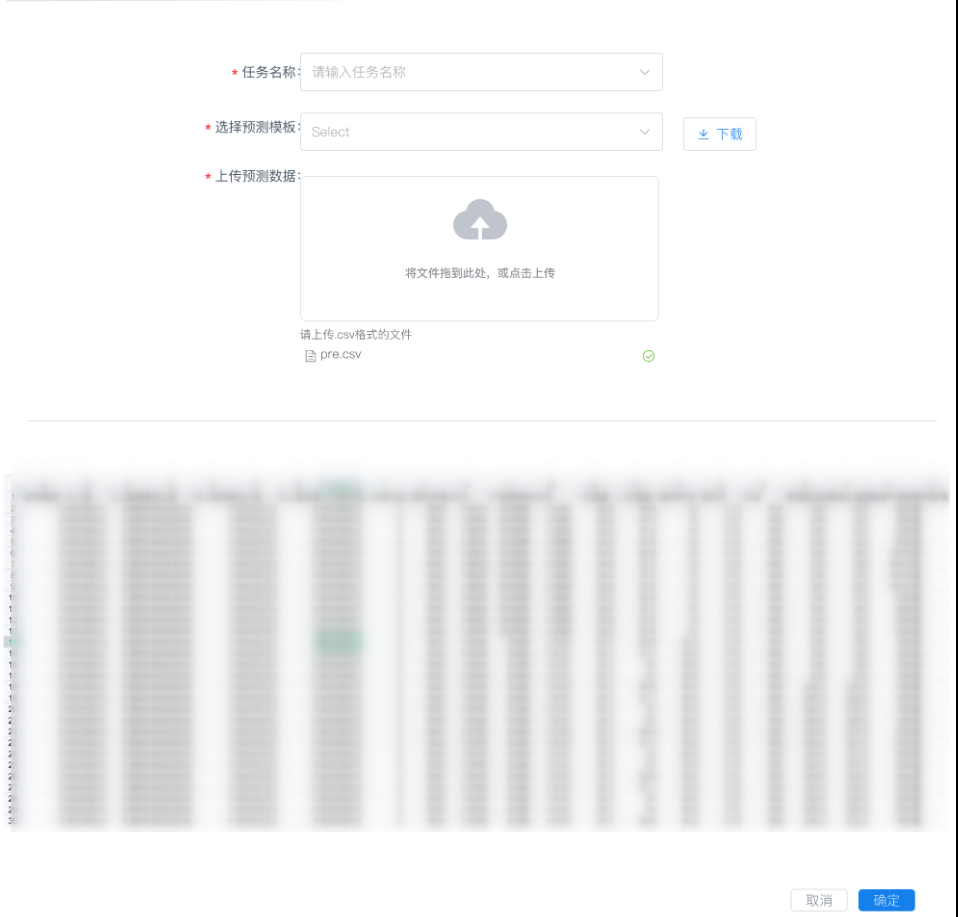Cancel with the 取消 button
The width and height of the screenshot is (958, 917).
pyautogui.click(x=819, y=900)
